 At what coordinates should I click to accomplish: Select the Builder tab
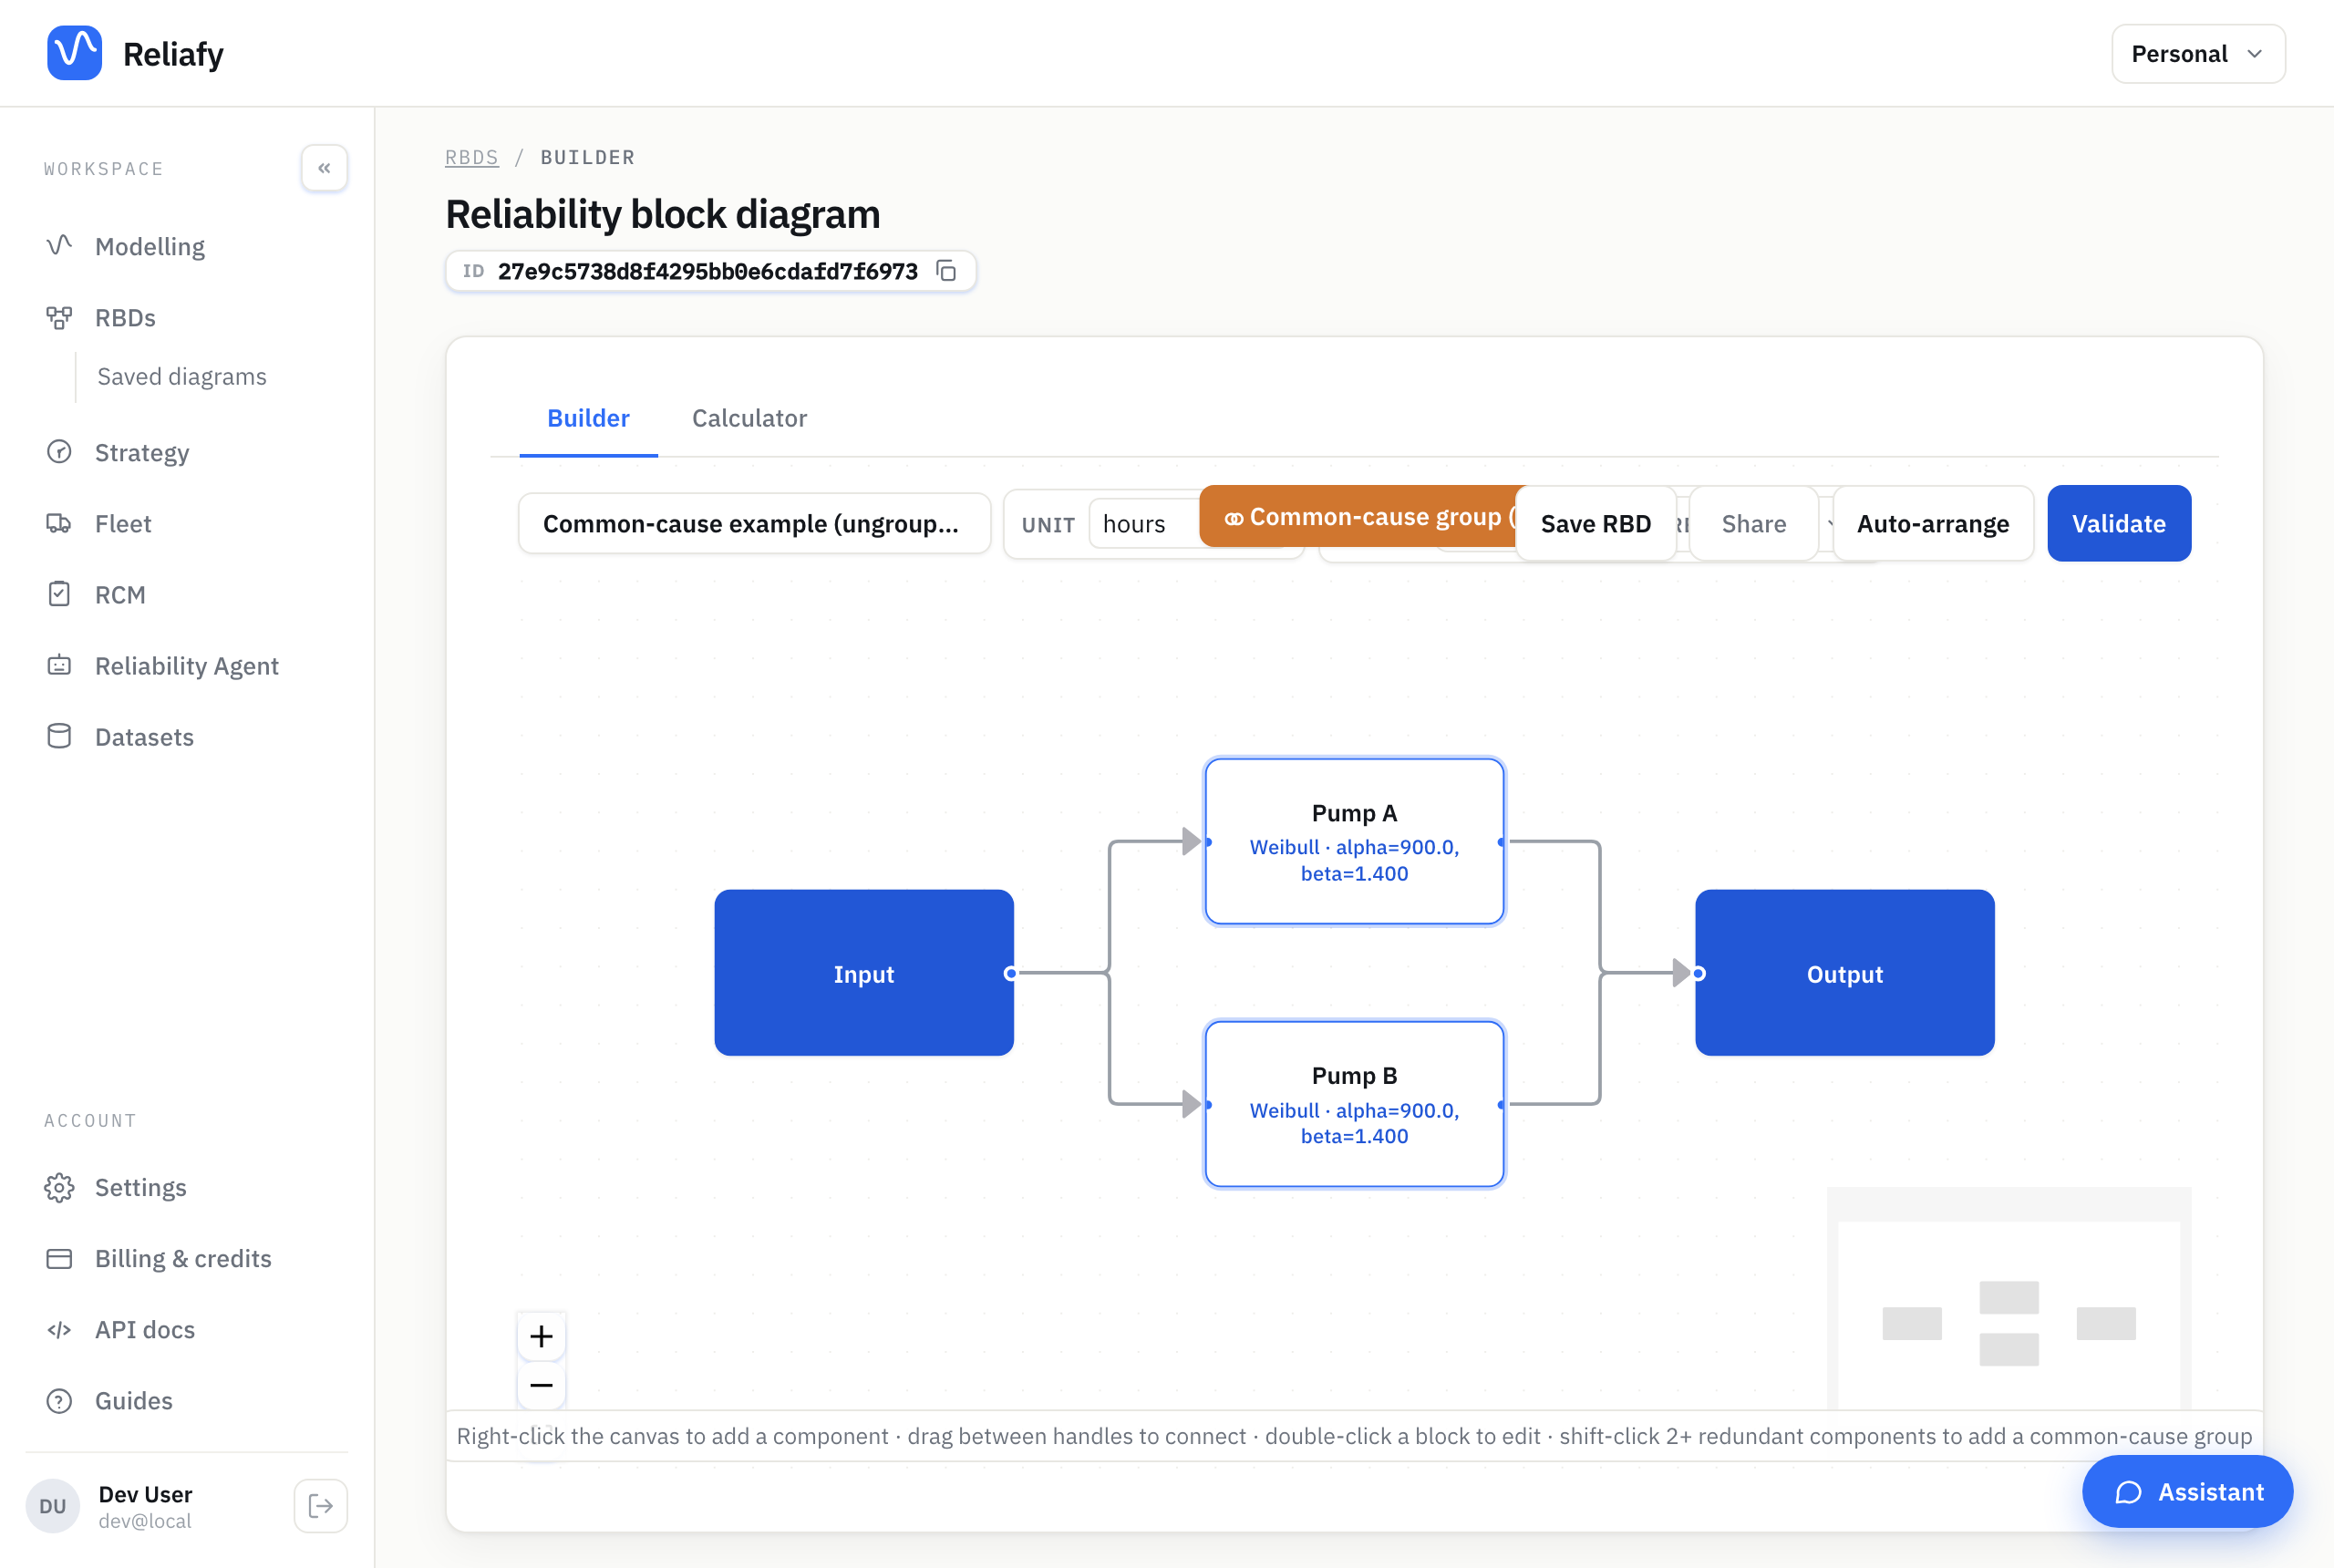pos(588,418)
